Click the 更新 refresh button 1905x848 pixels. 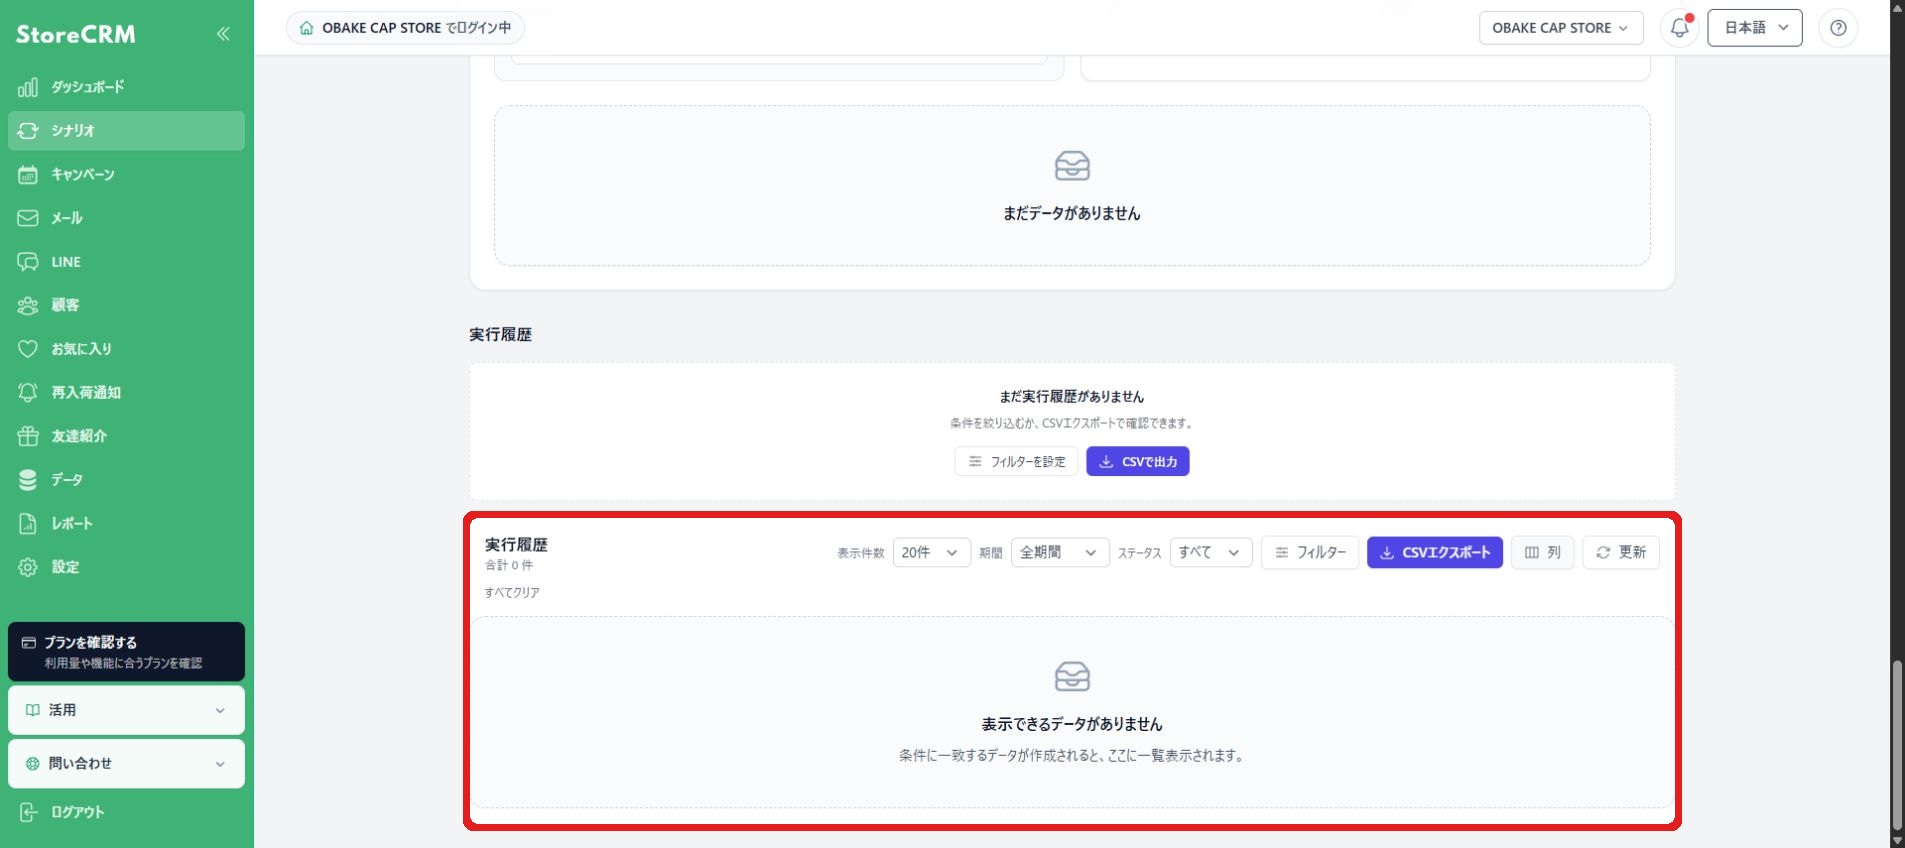[x=1621, y=552]
